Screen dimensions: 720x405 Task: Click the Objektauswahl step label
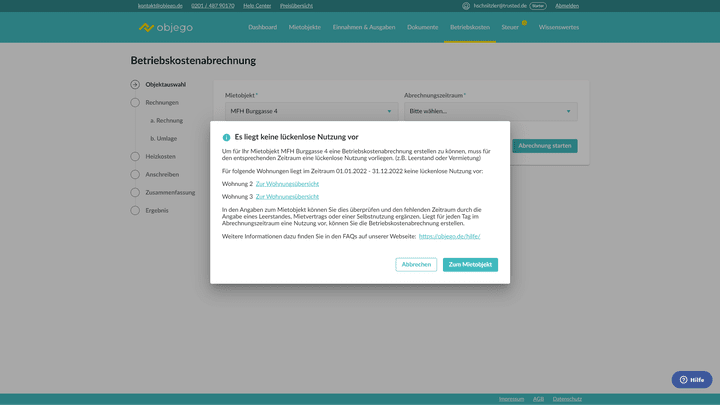(166, 84)
